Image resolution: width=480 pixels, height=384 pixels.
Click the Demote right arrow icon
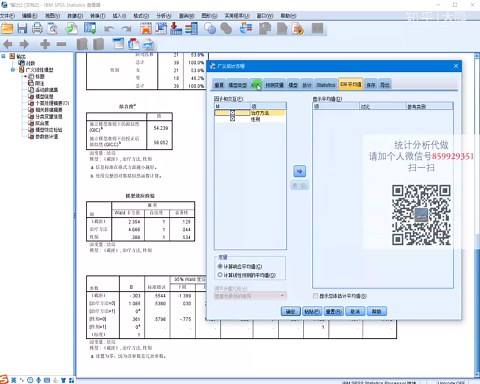(x=24, y=44)
